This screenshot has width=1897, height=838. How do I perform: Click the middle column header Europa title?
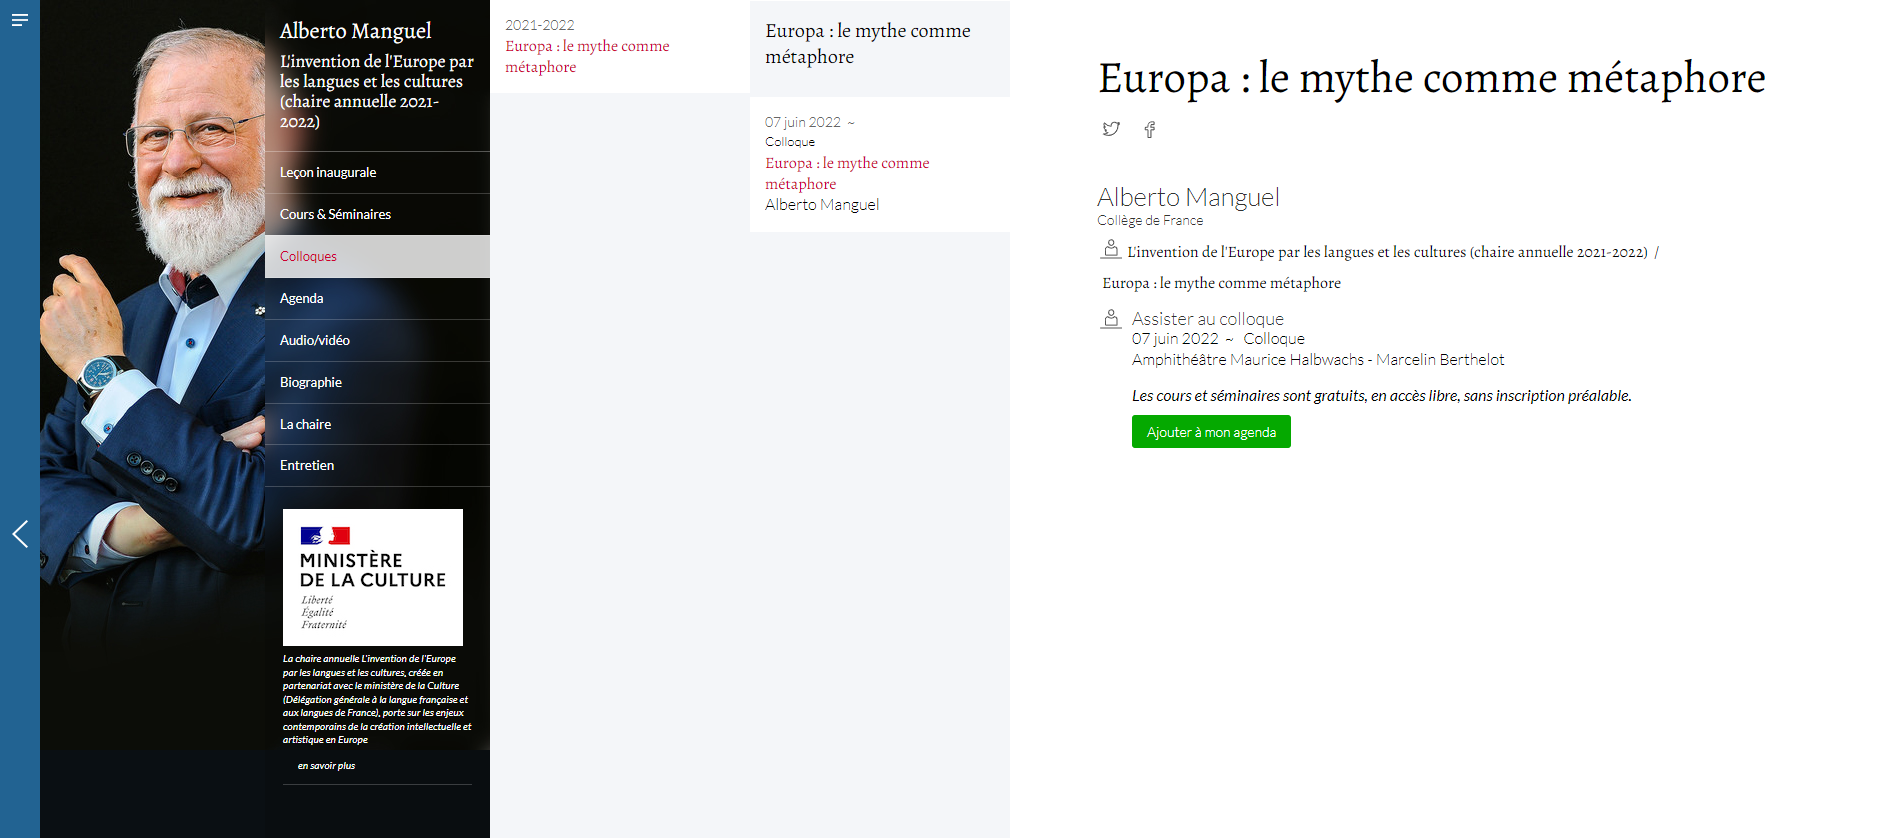coord(868,44)
